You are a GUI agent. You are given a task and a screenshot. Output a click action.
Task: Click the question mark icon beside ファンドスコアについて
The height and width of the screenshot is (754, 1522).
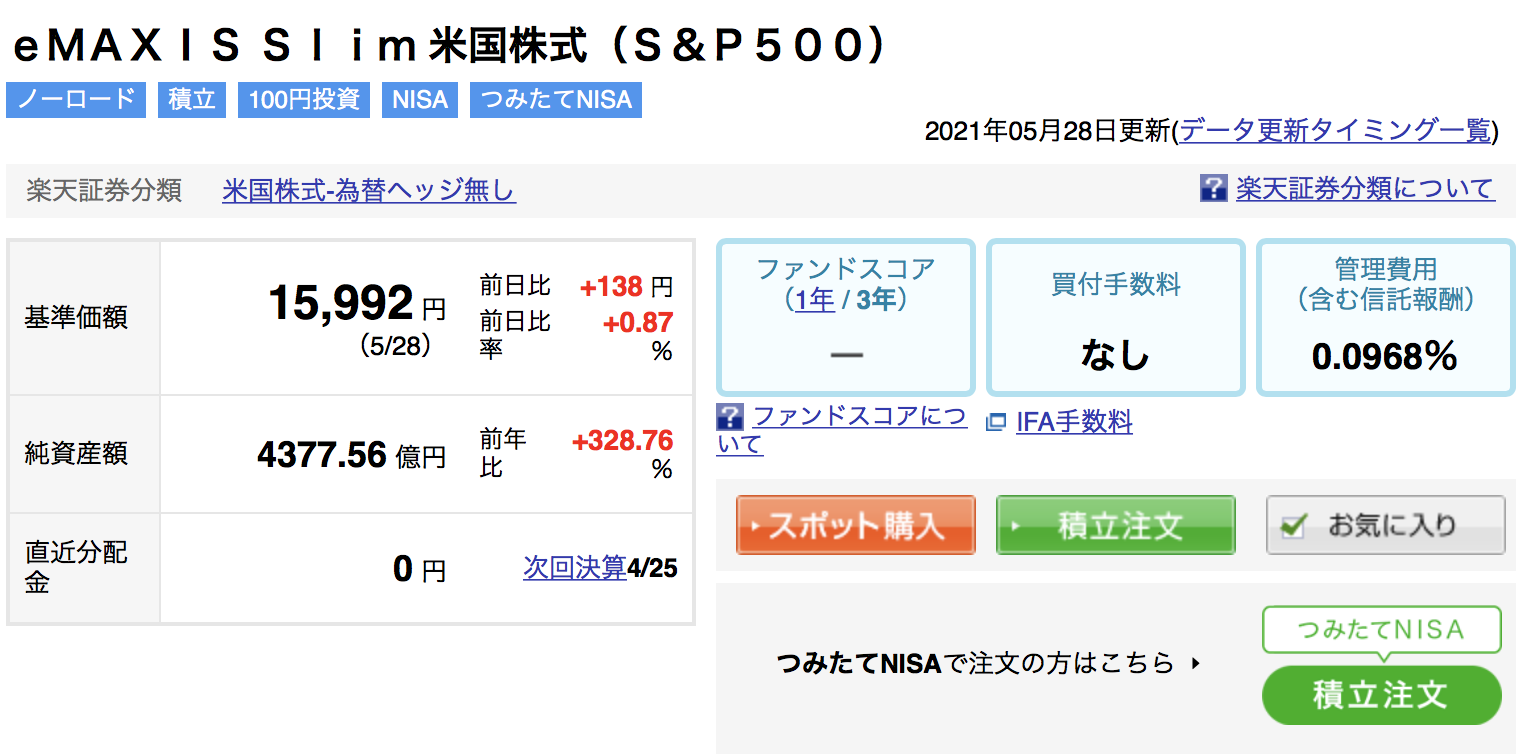click(x=730, y=418)
